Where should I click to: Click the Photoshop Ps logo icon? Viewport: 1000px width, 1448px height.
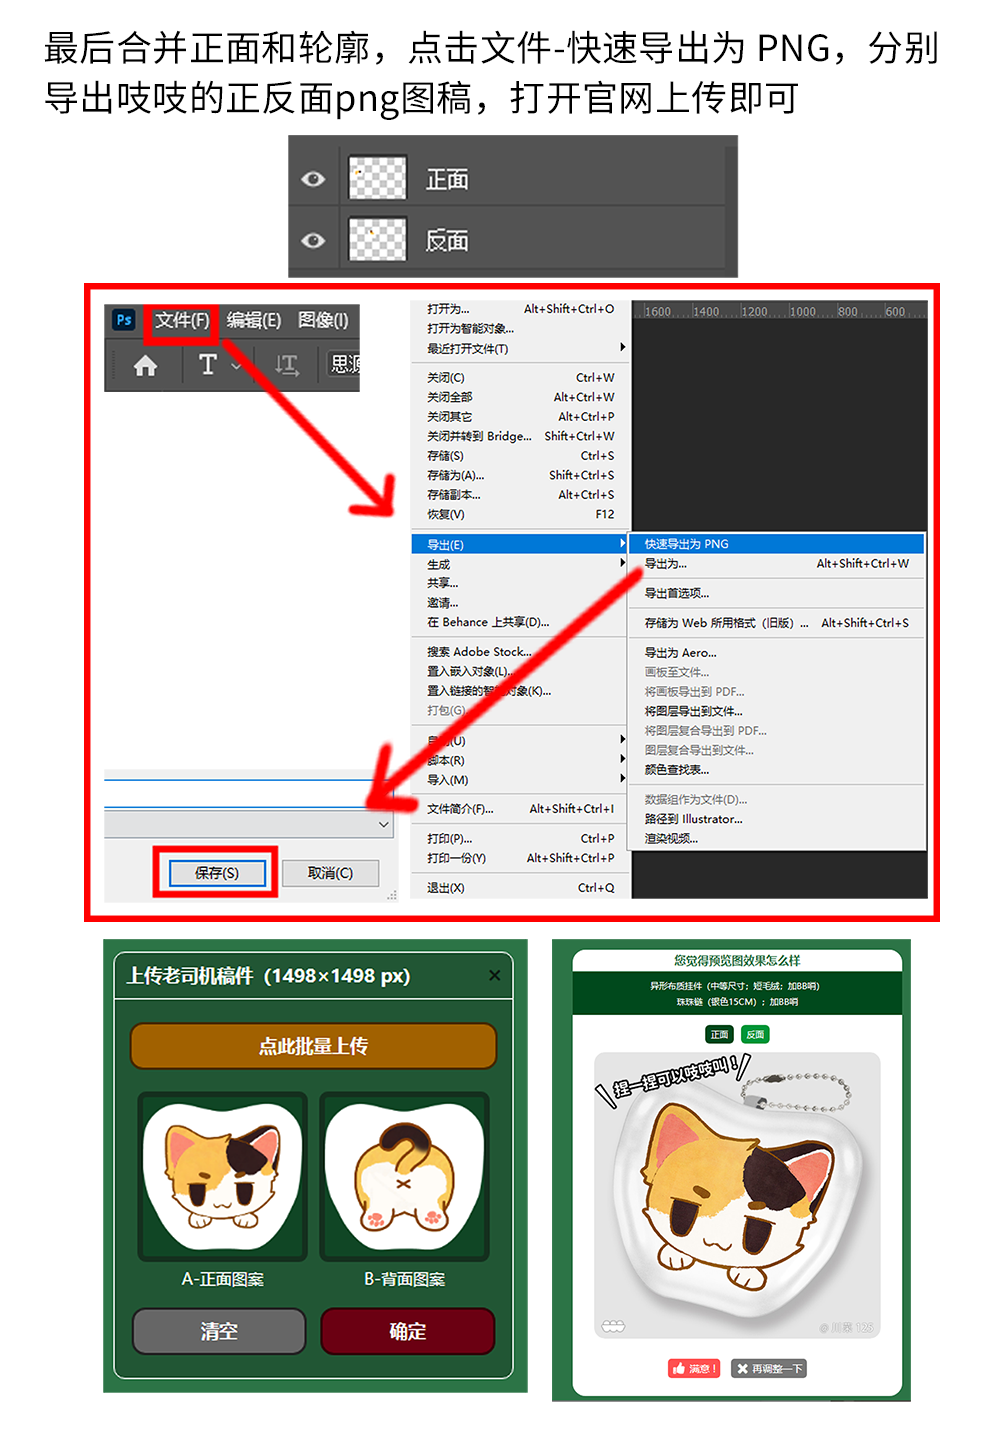point(125,320)
